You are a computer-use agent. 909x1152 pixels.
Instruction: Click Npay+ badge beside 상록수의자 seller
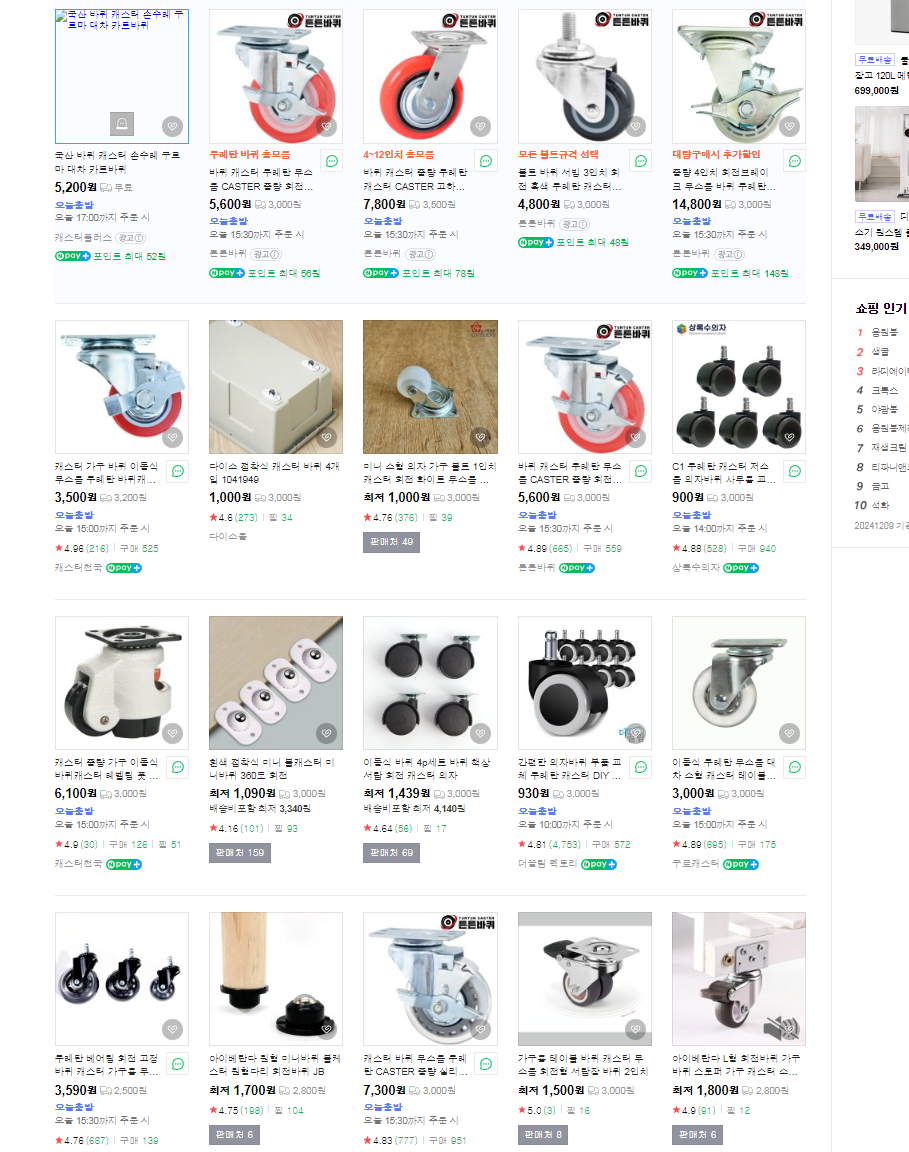741,568
